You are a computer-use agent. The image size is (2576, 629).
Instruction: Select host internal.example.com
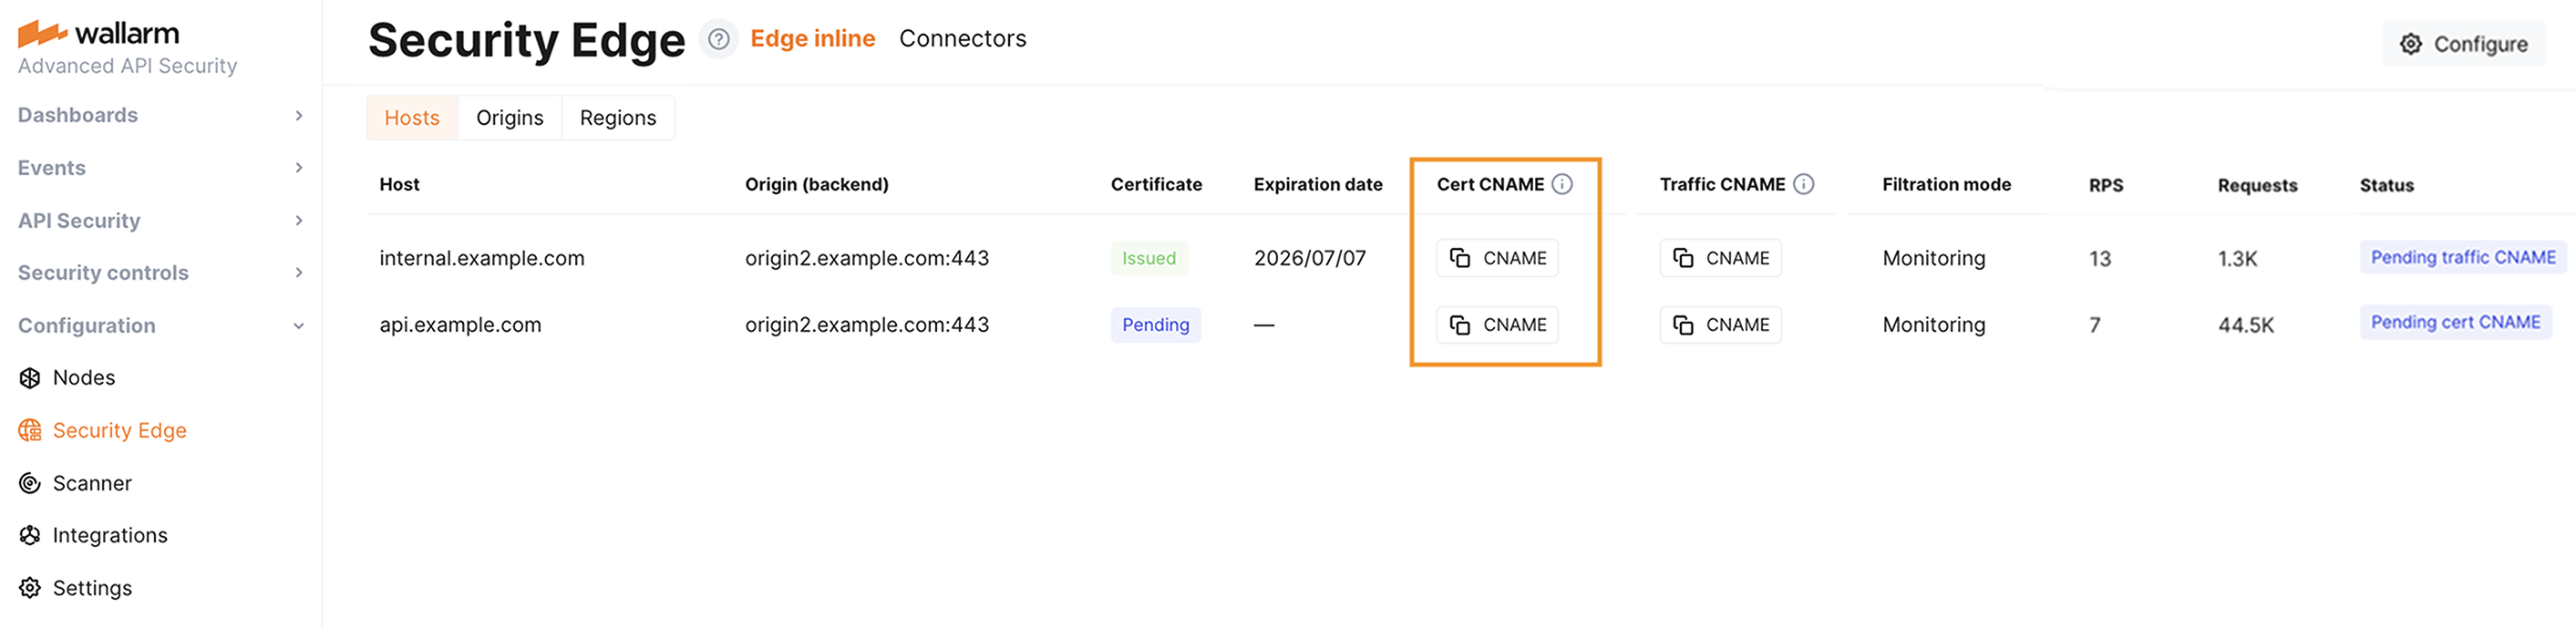coord(482,258)
